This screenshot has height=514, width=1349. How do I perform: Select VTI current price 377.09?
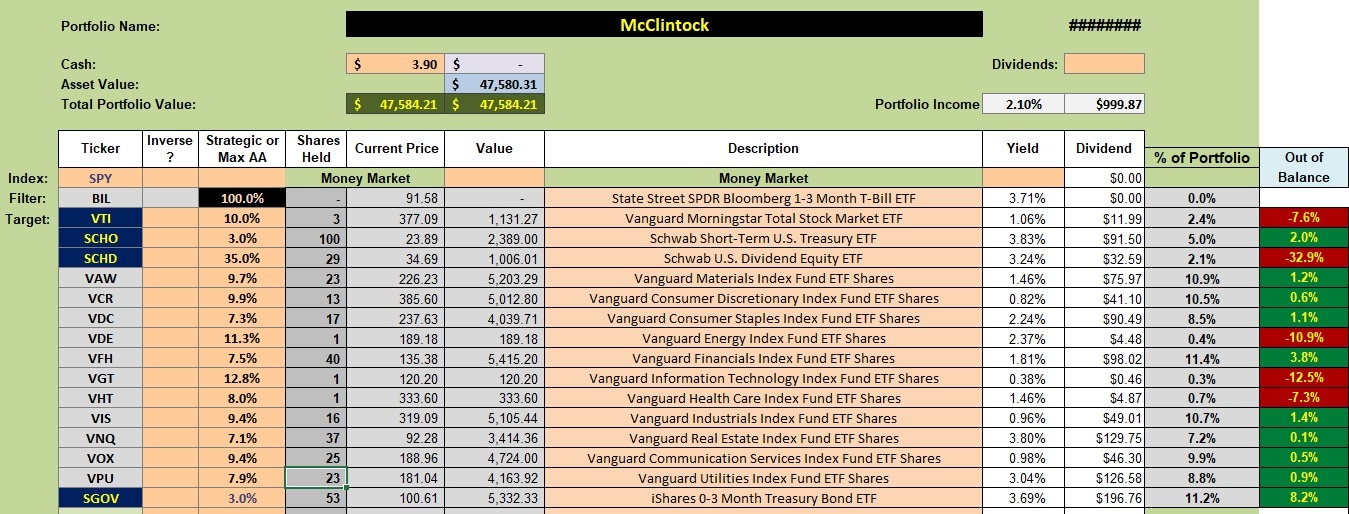[397, 218]
